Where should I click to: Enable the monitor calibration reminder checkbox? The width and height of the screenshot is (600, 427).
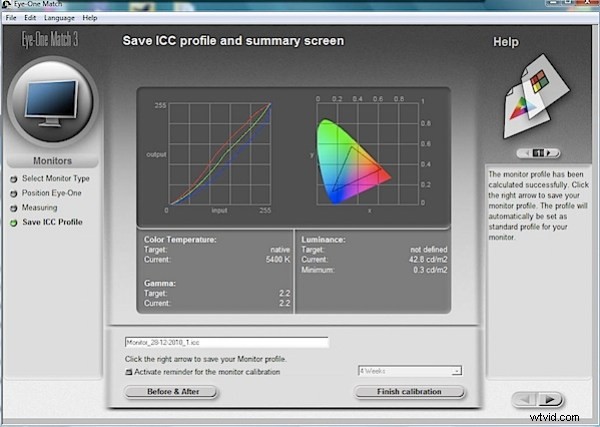tap(129, 372)
